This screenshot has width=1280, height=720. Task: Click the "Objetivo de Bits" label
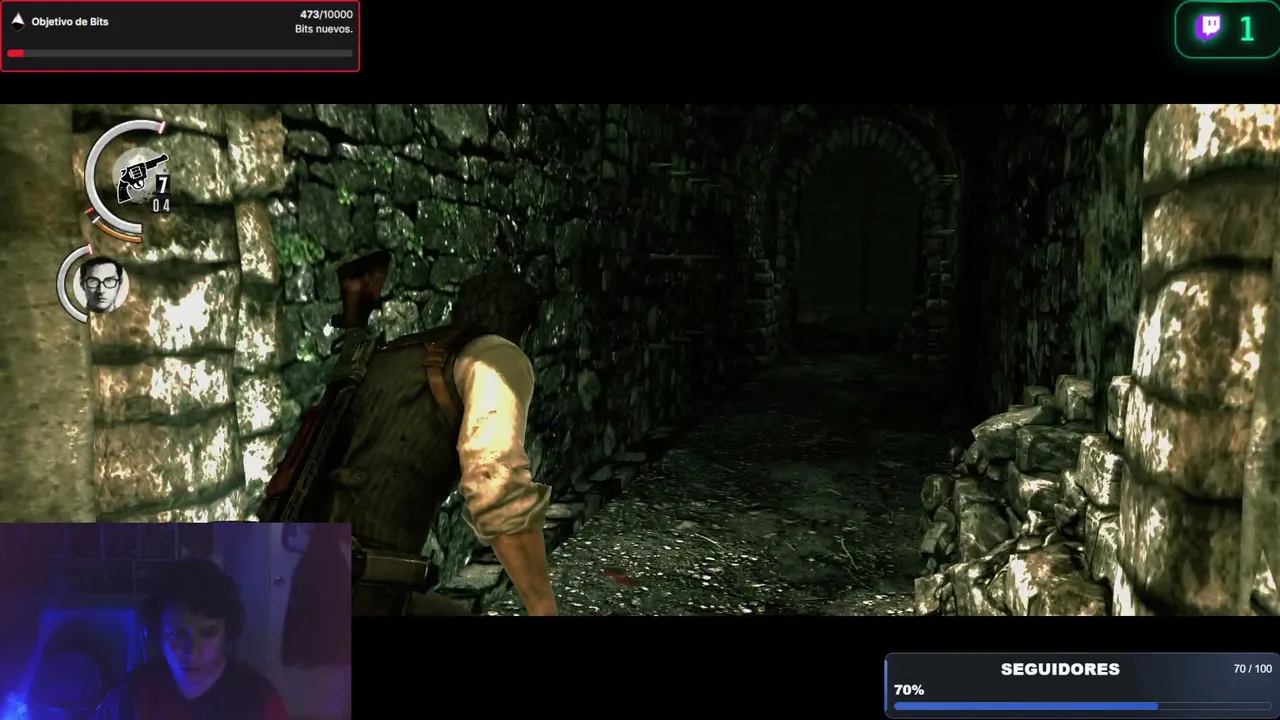tap(70, 21)
